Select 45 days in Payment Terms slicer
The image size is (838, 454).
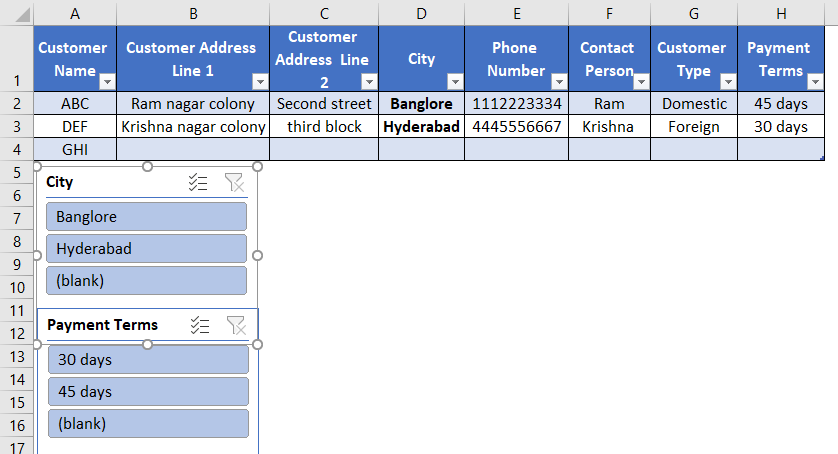tap(147, 392)
